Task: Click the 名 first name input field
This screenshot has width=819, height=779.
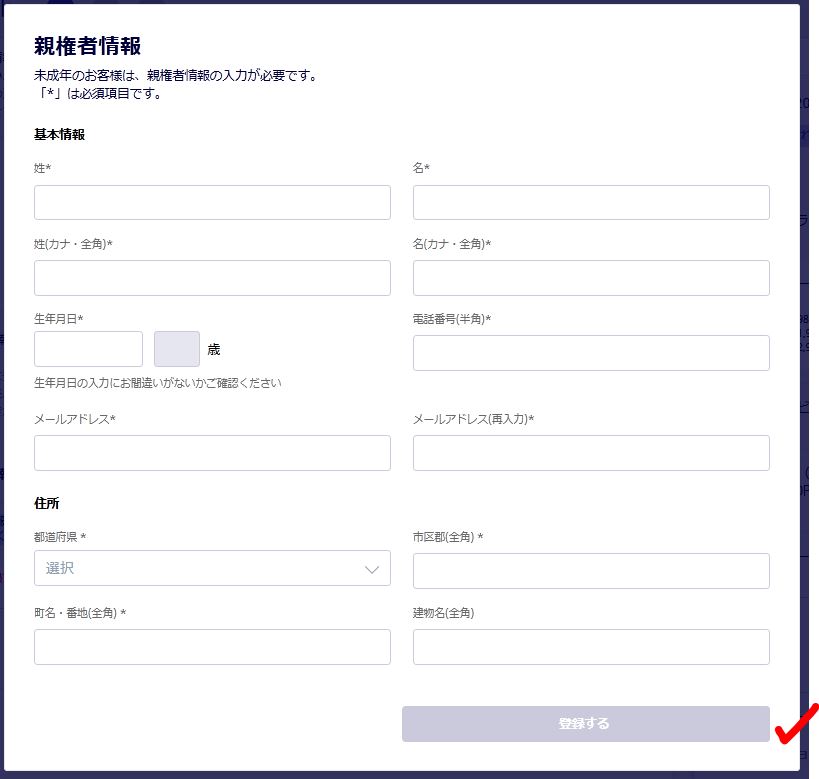Action: [590, 202]
